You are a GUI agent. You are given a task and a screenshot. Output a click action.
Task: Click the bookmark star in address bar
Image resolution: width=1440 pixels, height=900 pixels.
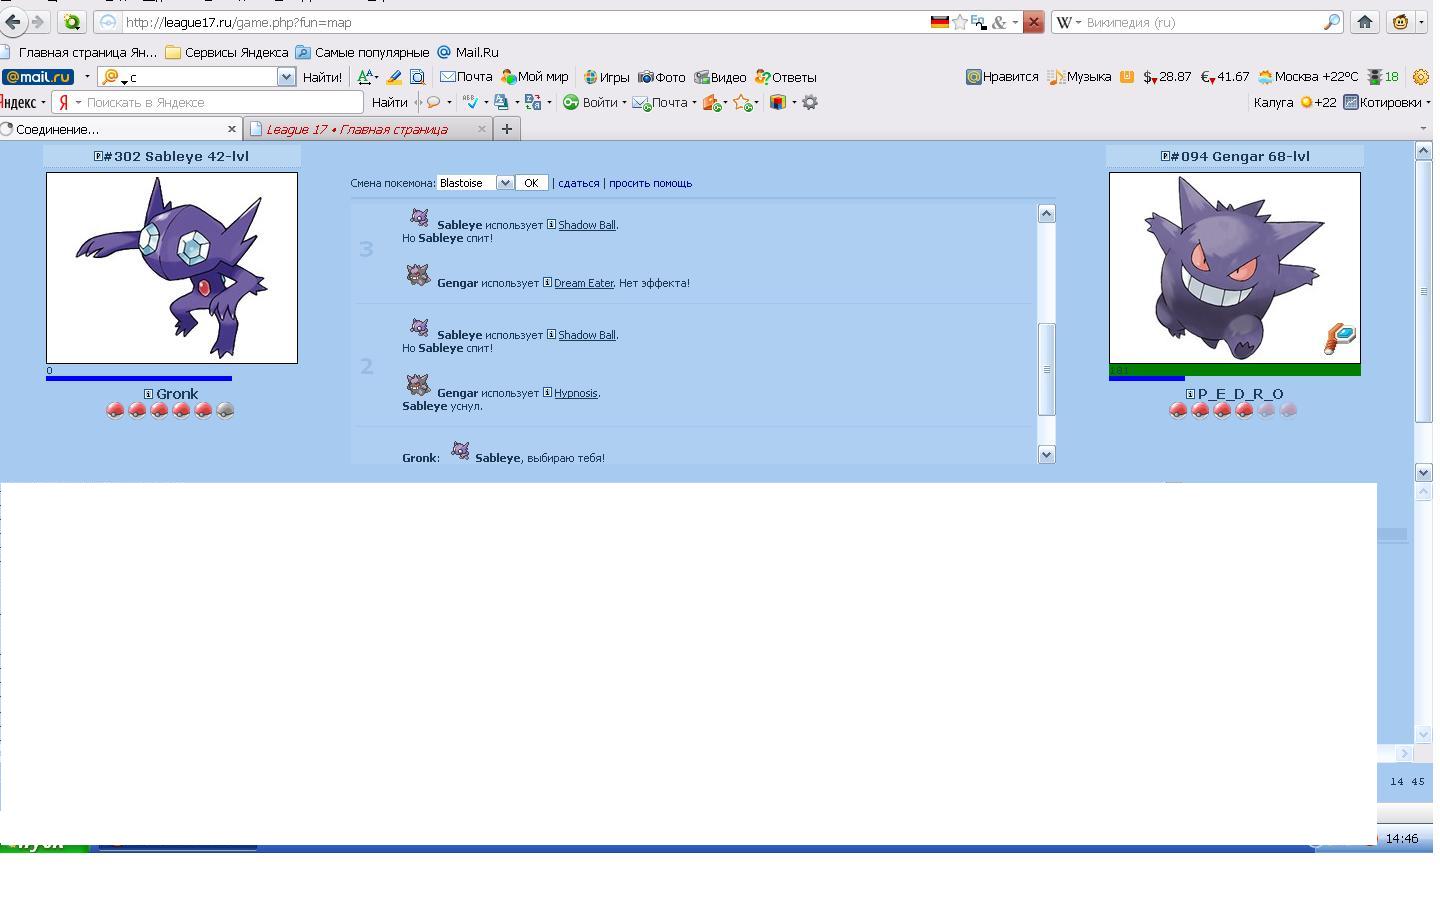(960, 22)
